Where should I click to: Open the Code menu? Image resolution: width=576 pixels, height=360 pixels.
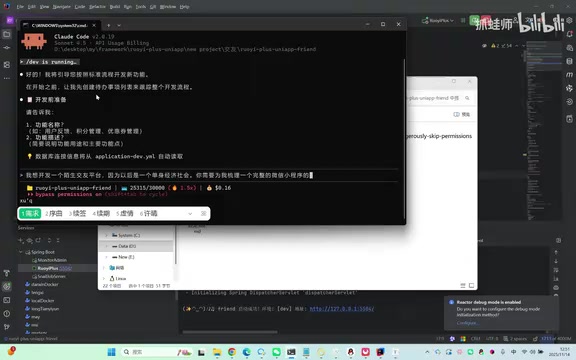pos(80,7)
